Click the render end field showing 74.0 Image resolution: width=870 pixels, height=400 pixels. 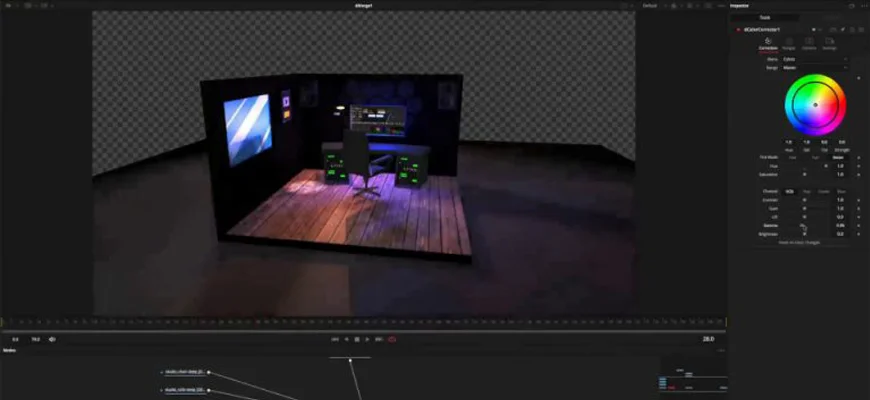(x=35, y=339)
